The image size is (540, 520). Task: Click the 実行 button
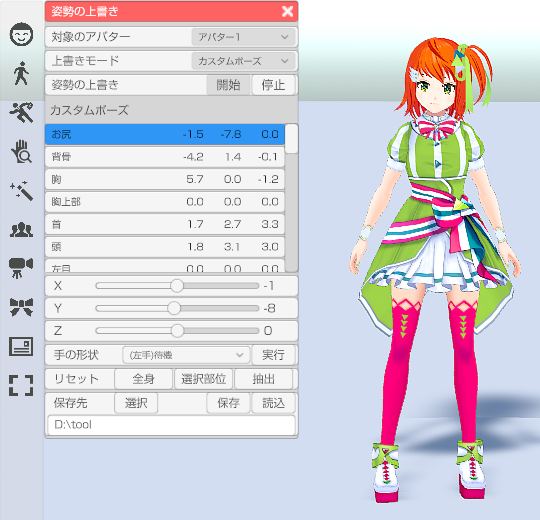tap(273, 355)
